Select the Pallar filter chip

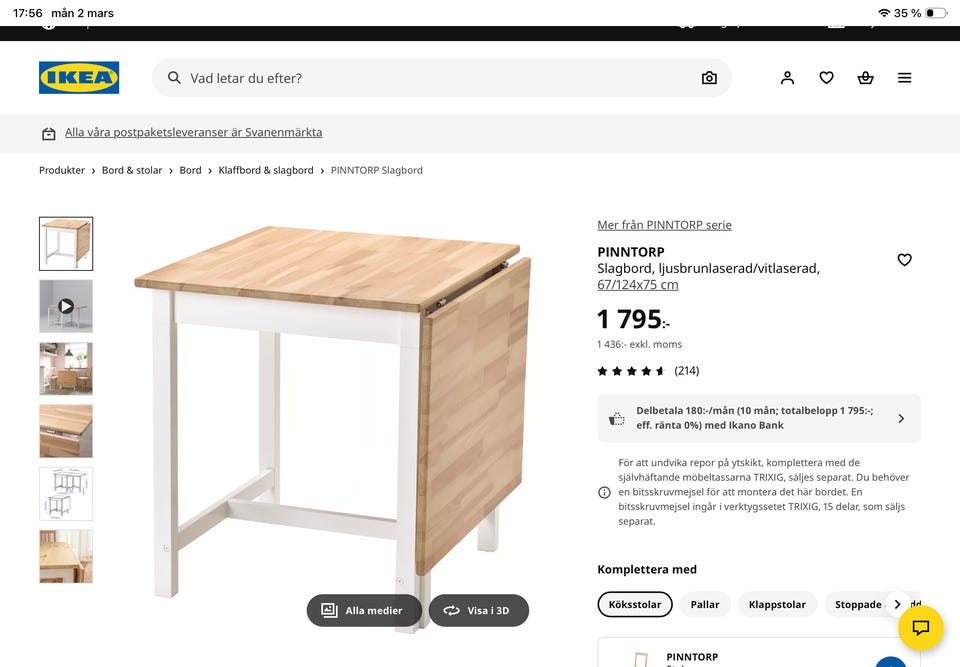pyautogui.click(x=703, y=604)
